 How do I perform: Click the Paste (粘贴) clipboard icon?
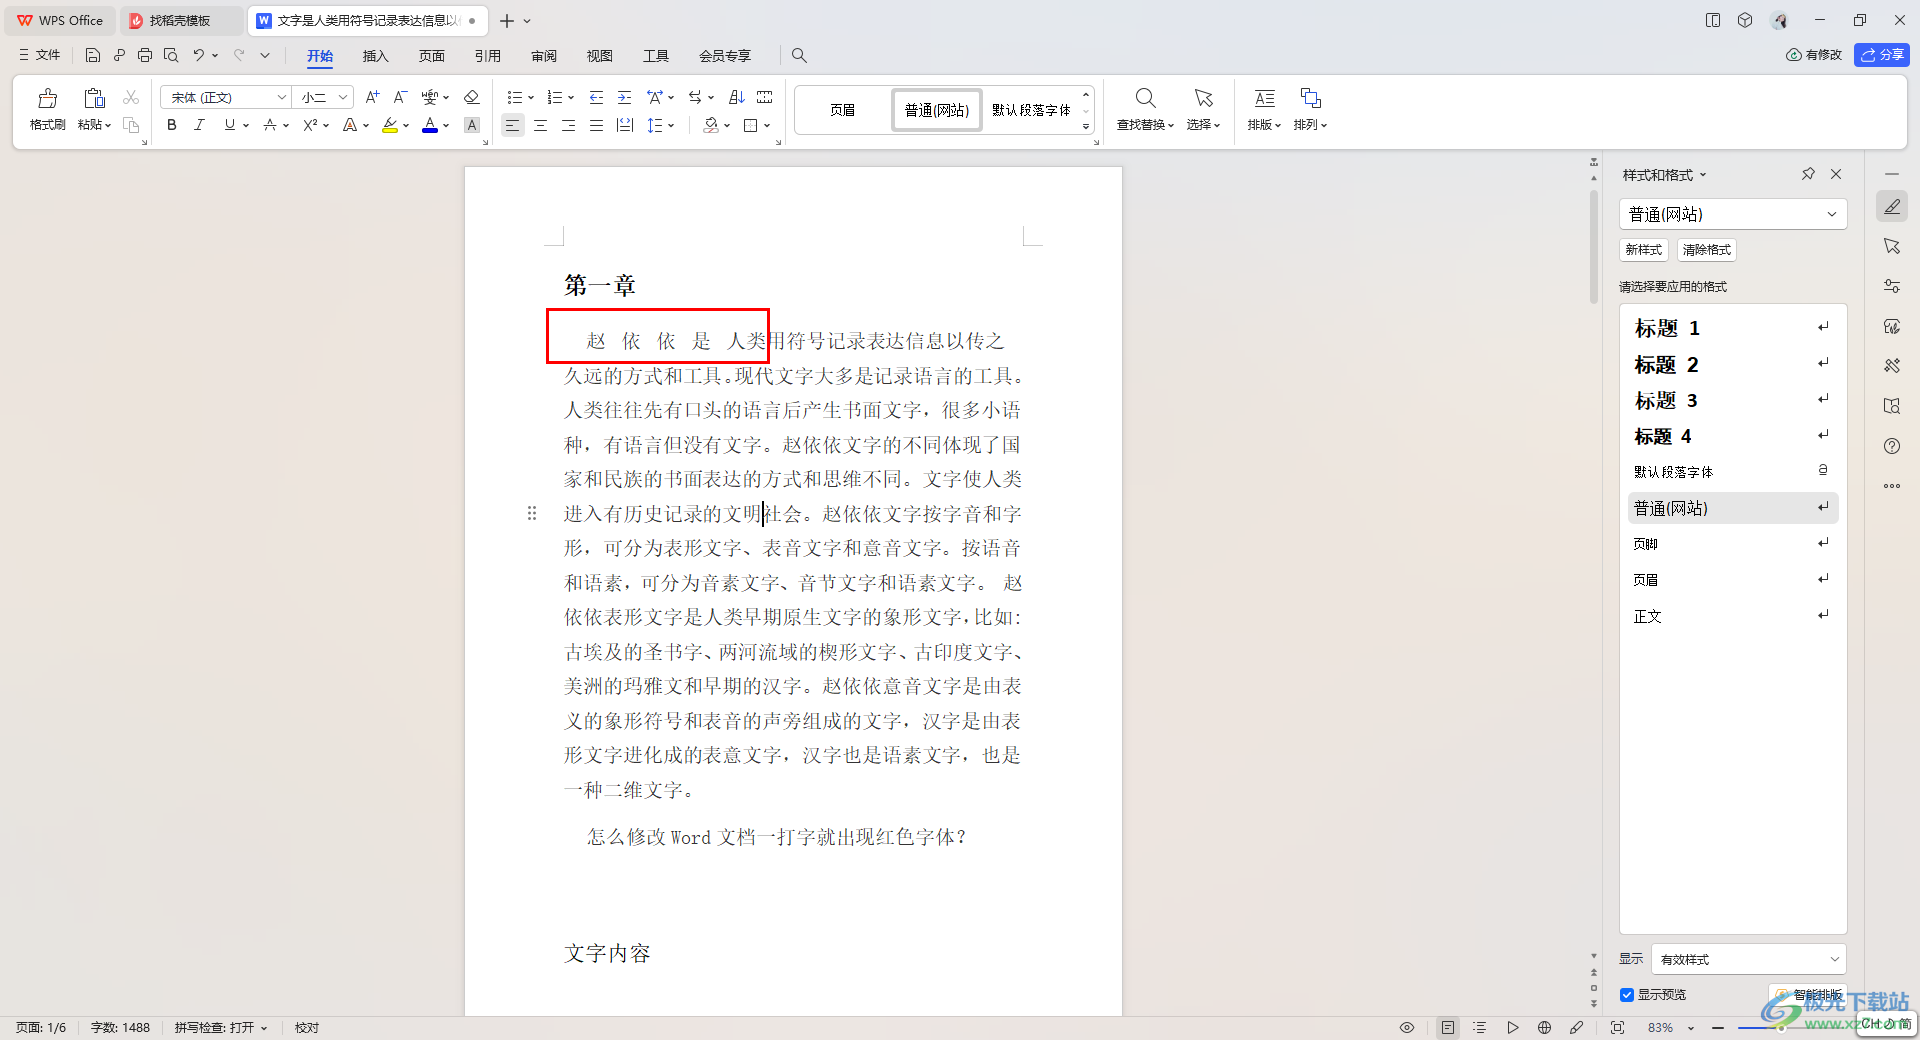pyautogui.click(x=94, y=98)
